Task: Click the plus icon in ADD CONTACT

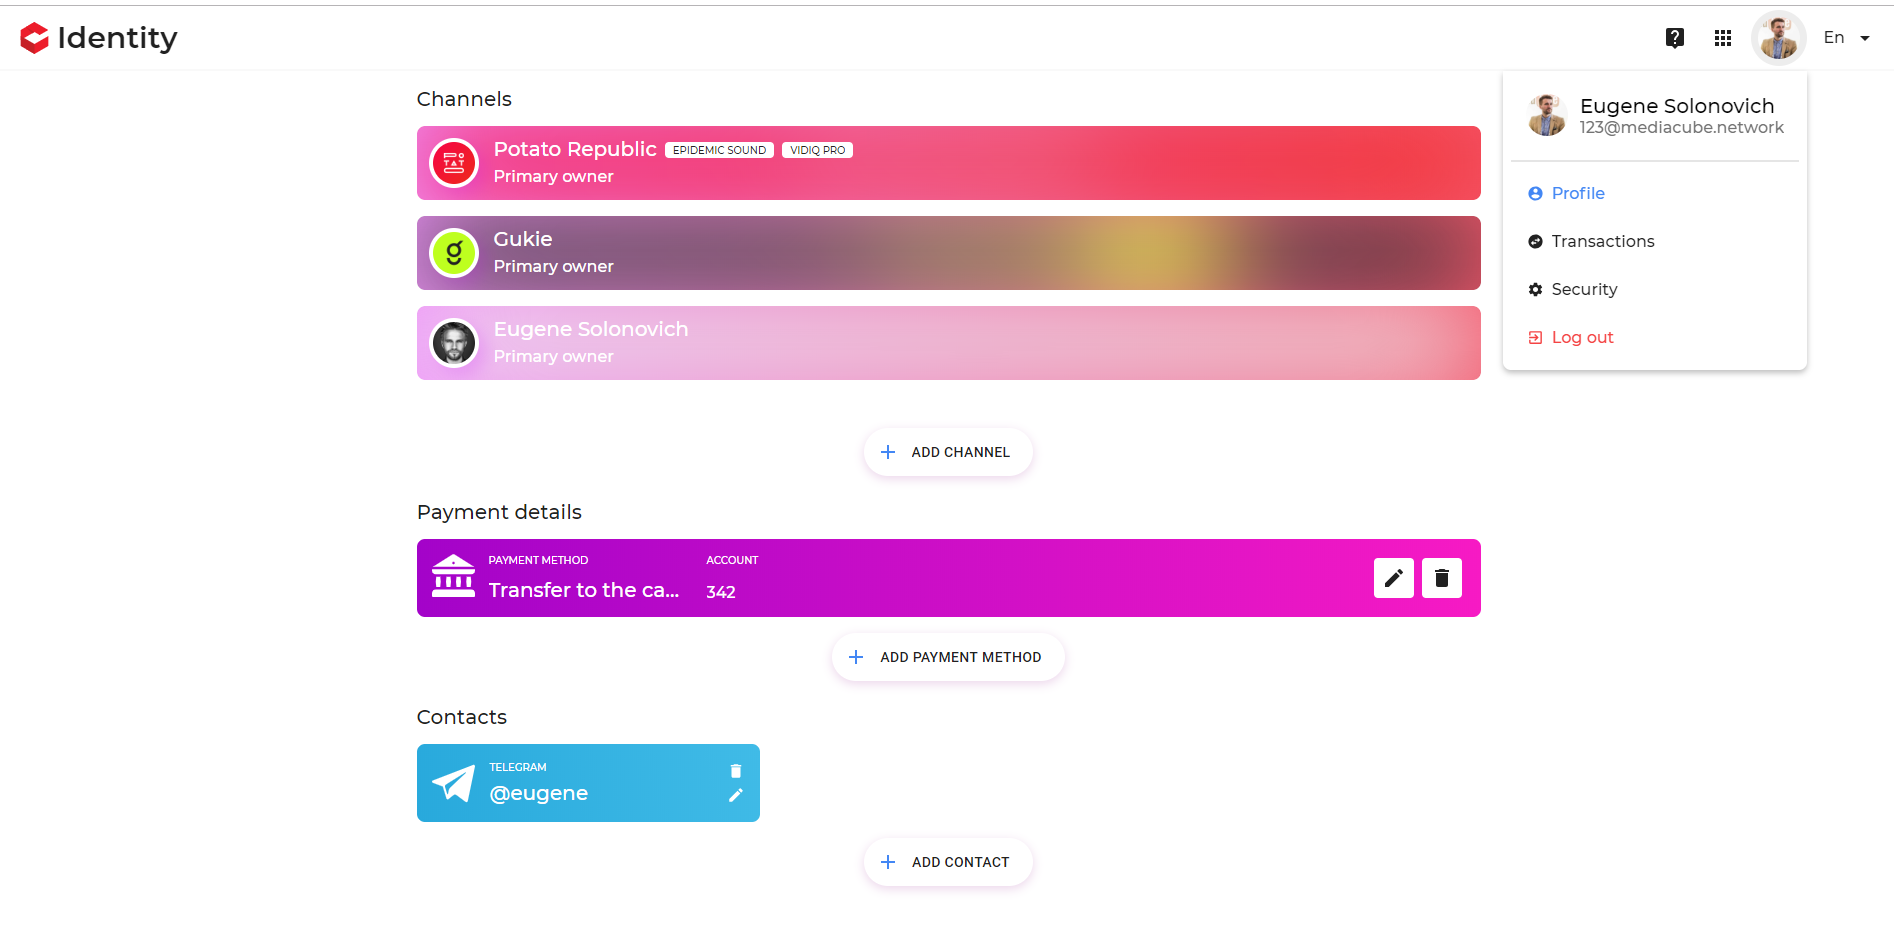Action: tap(888, 862)
